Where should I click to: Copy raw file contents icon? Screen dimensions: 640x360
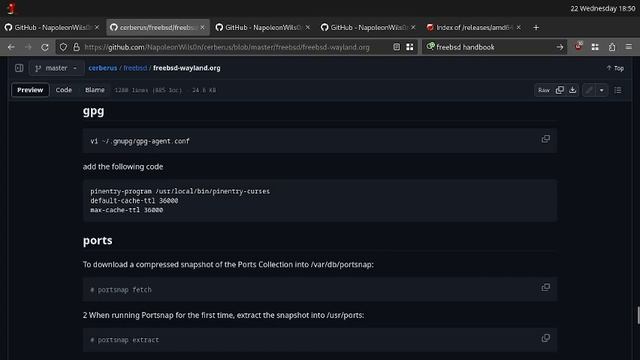[560, 90]
